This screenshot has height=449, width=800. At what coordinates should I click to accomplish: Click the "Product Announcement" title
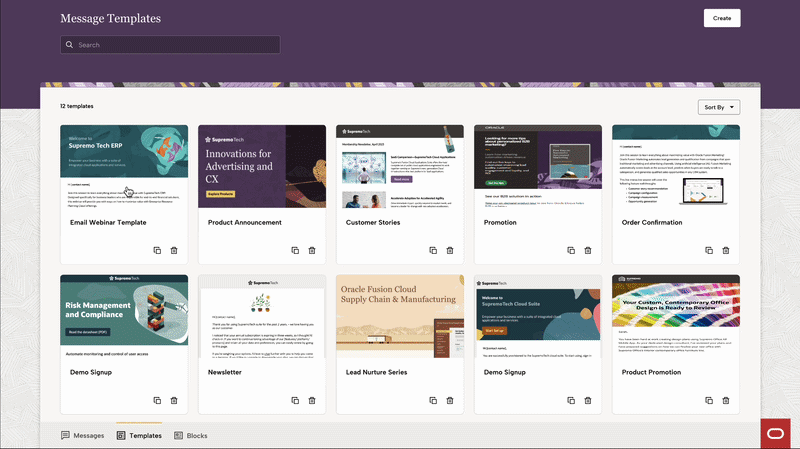pyautogui.click(x=245, y=222)
